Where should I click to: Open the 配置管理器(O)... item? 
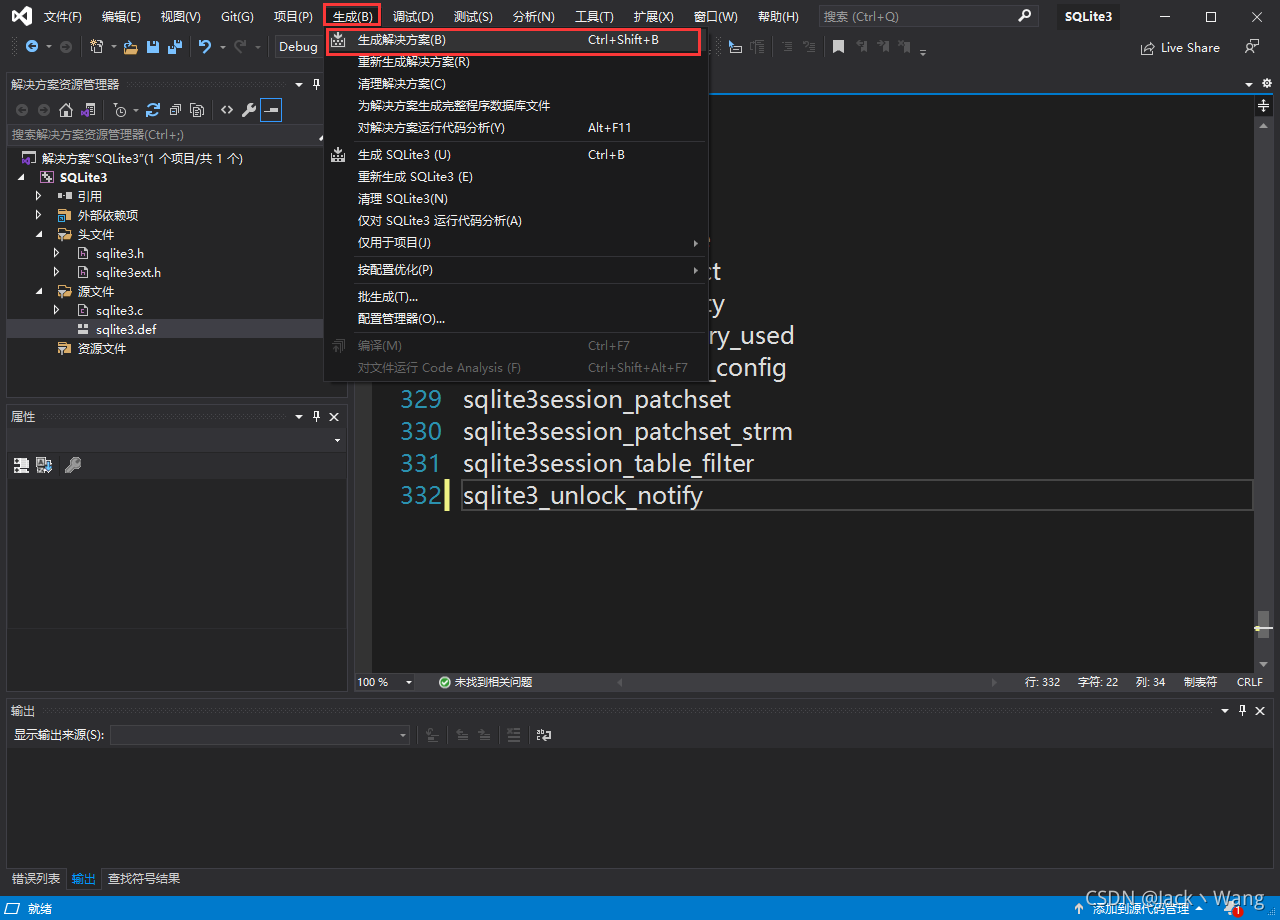[x=516, y=319]
